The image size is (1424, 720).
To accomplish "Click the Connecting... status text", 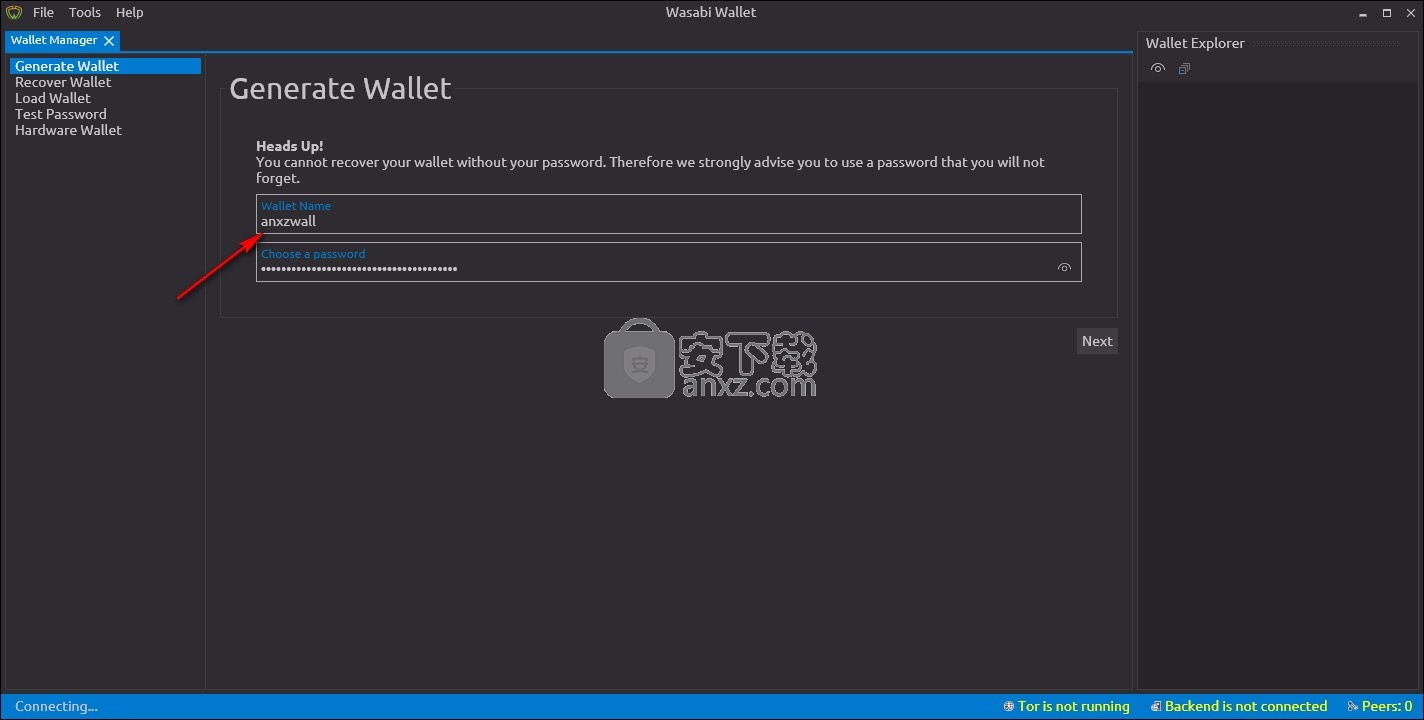I will (56, 706).
